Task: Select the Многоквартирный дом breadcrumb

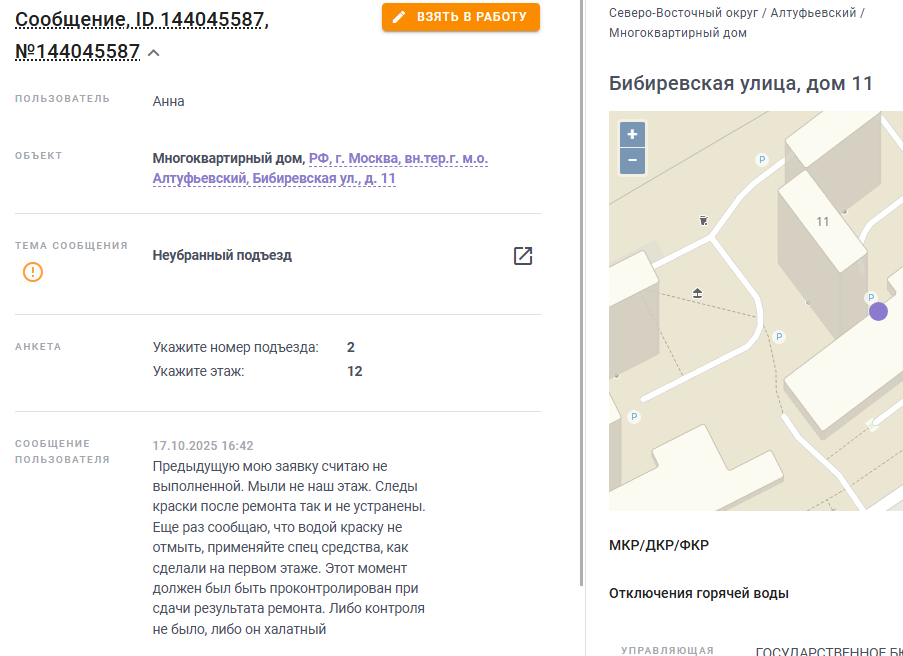Action: 678,33
